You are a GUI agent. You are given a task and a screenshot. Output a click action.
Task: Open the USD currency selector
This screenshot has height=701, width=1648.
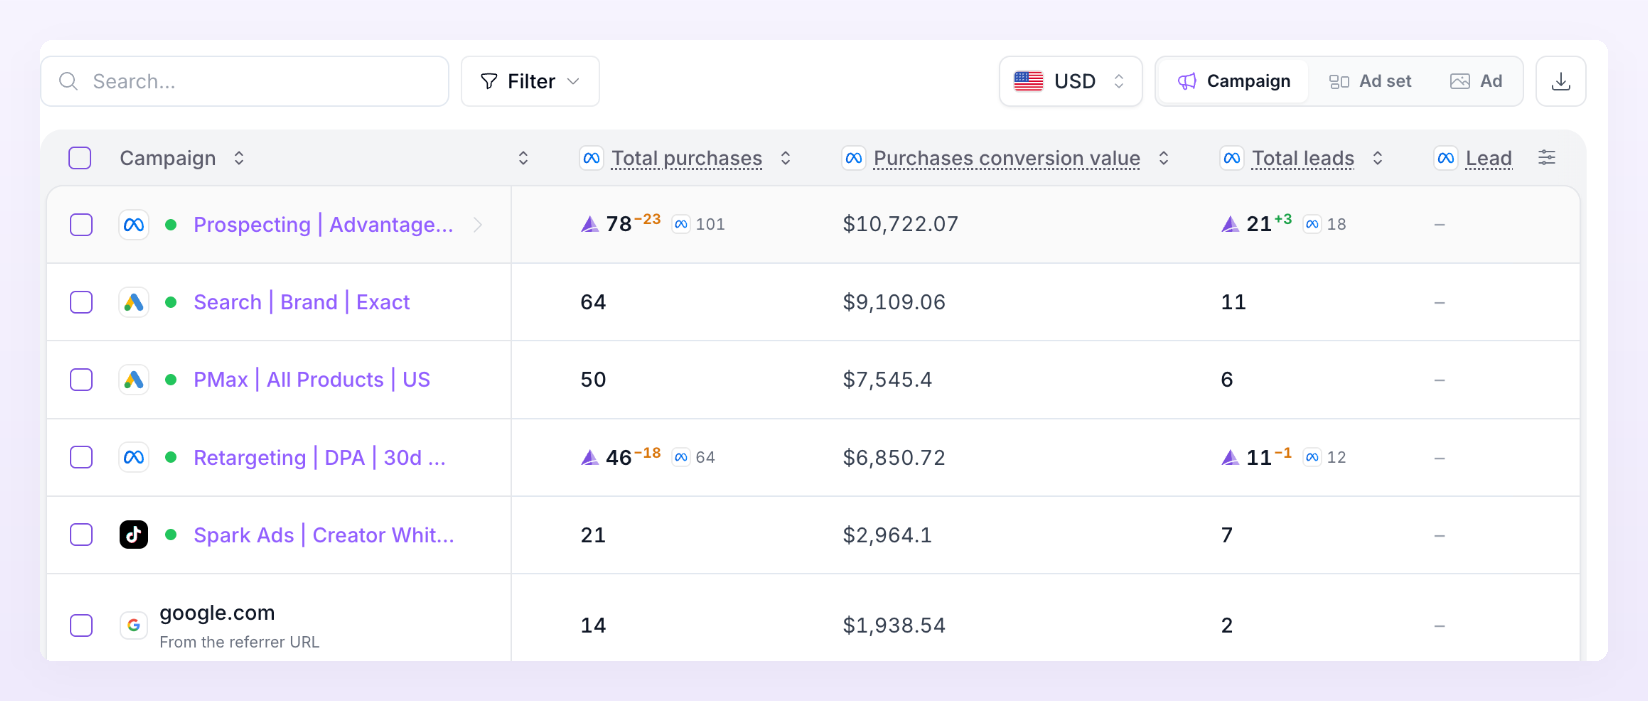point(1070,81)
